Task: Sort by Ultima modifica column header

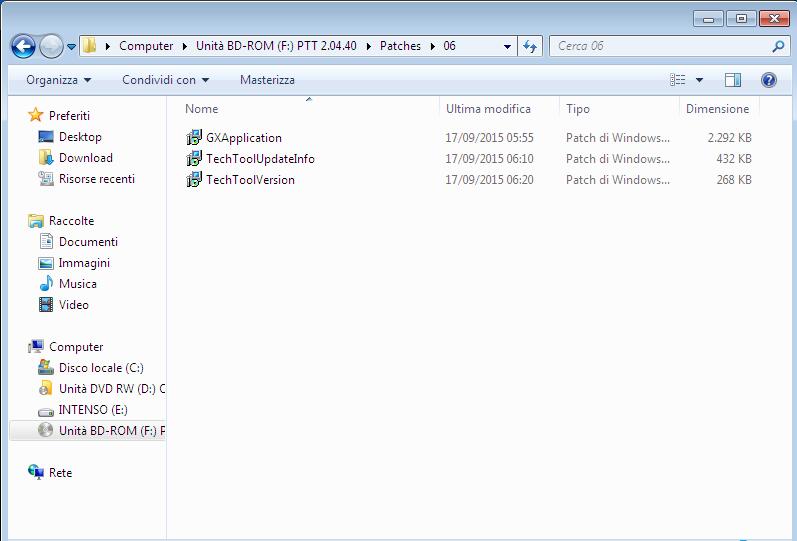Action: coord(488,109)
